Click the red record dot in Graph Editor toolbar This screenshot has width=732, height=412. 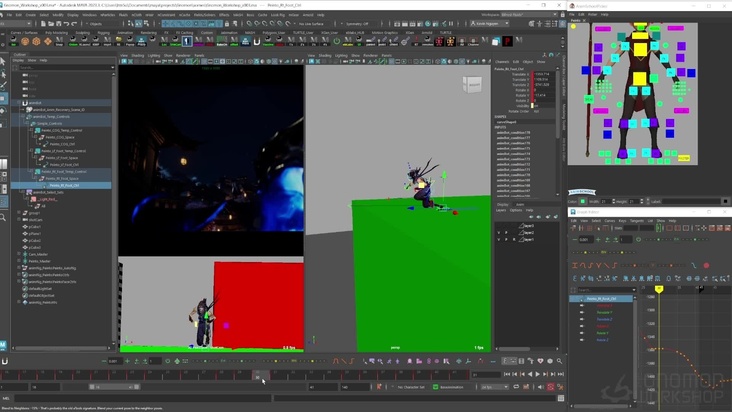(706, 265)
